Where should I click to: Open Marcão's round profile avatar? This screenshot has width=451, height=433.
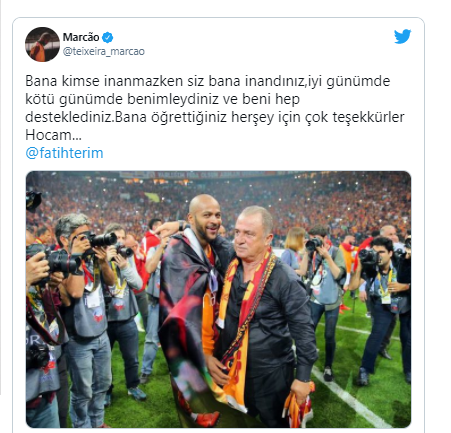point(42,44)
